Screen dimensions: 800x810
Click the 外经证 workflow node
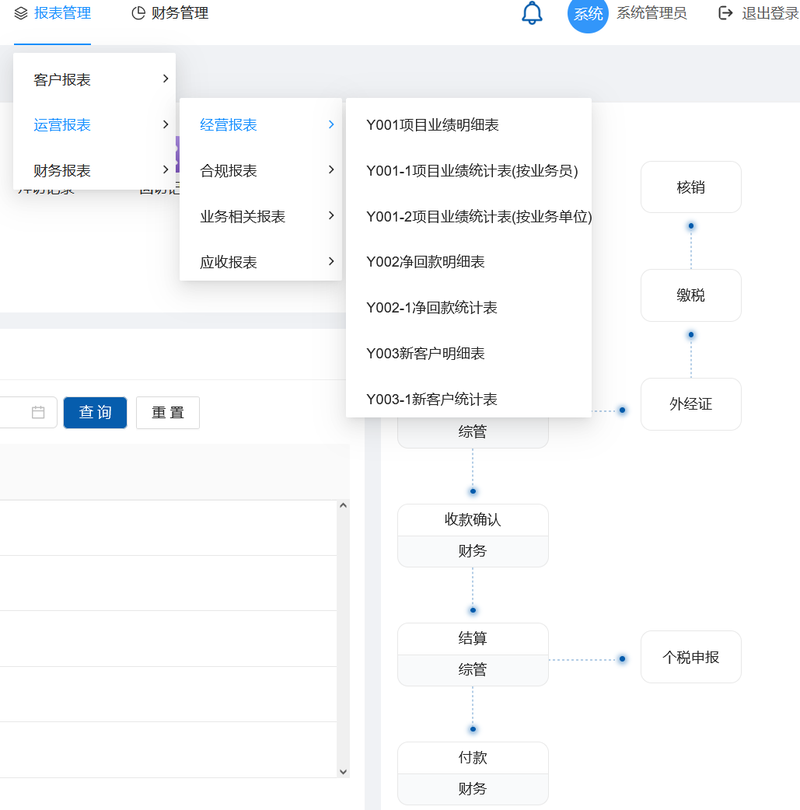[691, 404]
